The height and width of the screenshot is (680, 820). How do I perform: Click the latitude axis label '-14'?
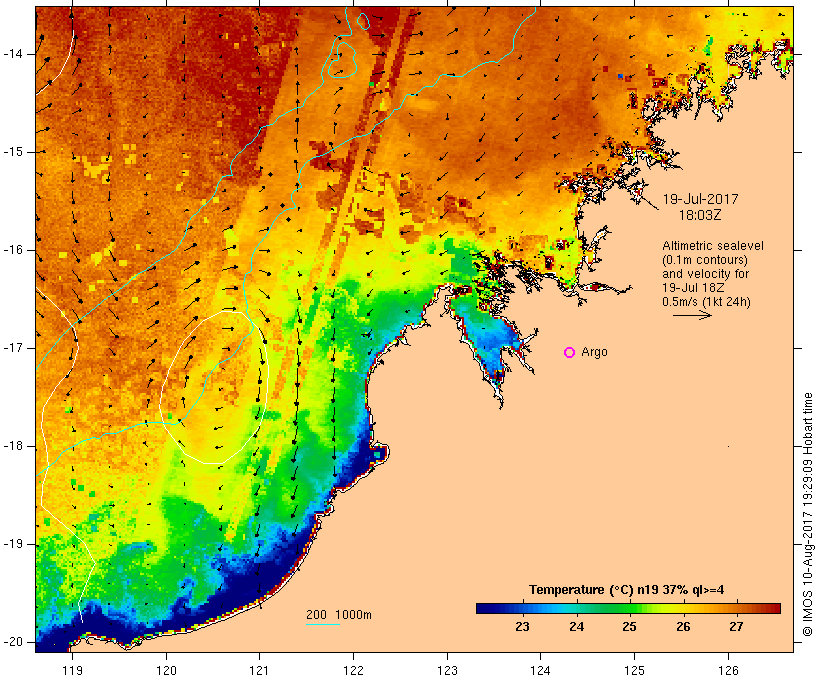tap(13, 54)
